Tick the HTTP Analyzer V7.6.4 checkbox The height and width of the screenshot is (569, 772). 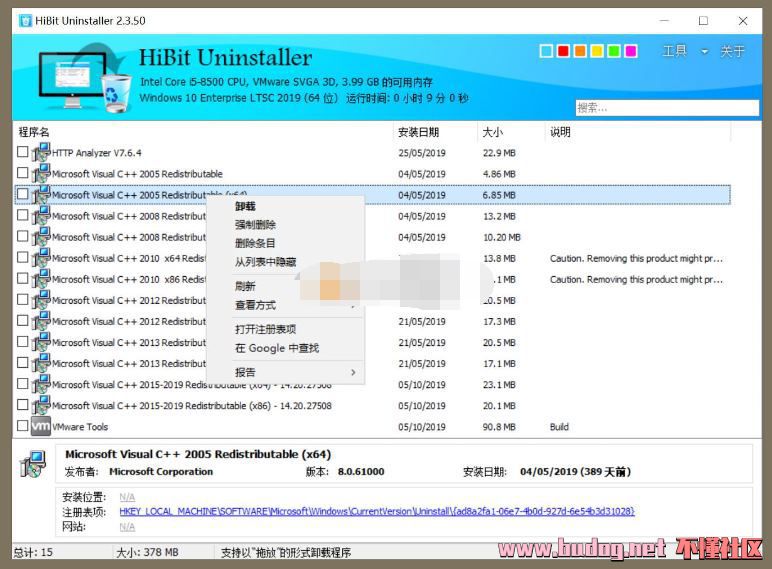click(23, 152)
